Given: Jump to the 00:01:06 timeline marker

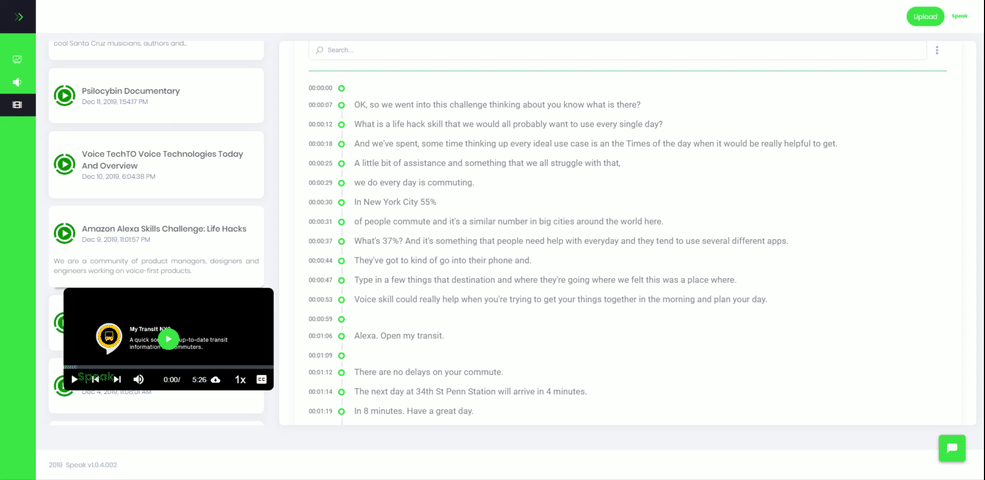Looking at the screenshot, I should (x=342, y=336).
